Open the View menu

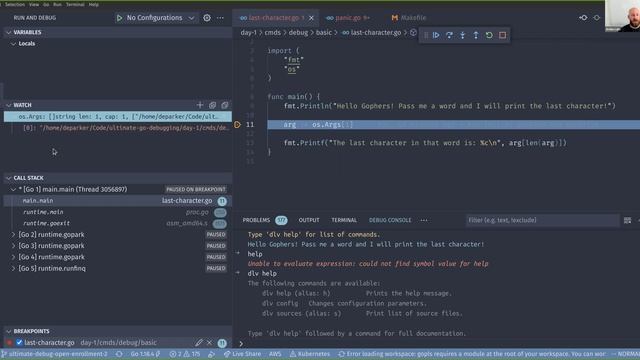coord(34,4)
